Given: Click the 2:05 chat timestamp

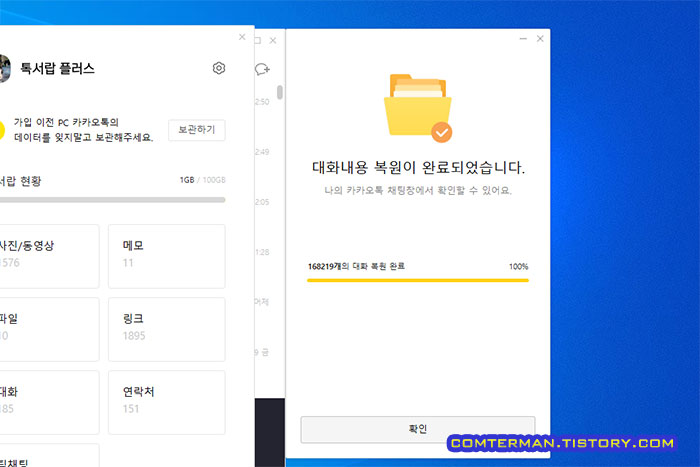Looking at the screenshot, I should [x=262, y=202].
